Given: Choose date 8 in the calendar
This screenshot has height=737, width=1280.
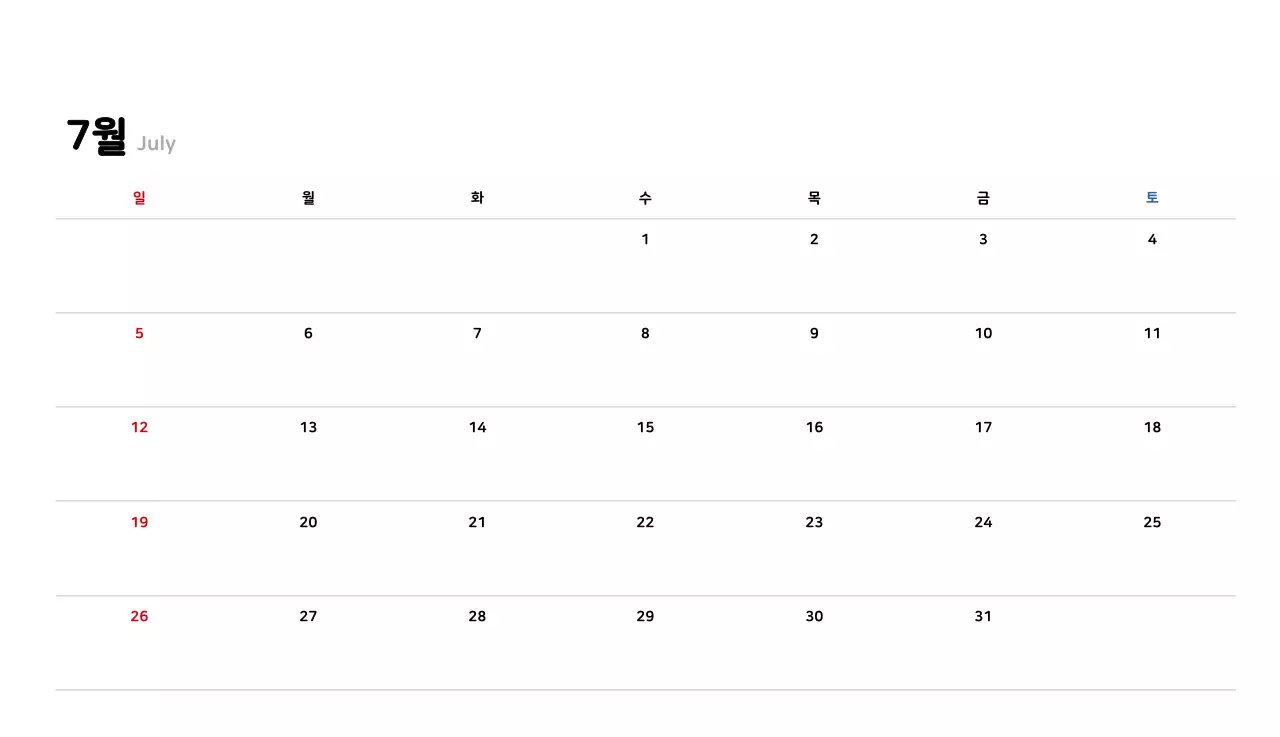Looking at the screenshot, I should (645, 333).
